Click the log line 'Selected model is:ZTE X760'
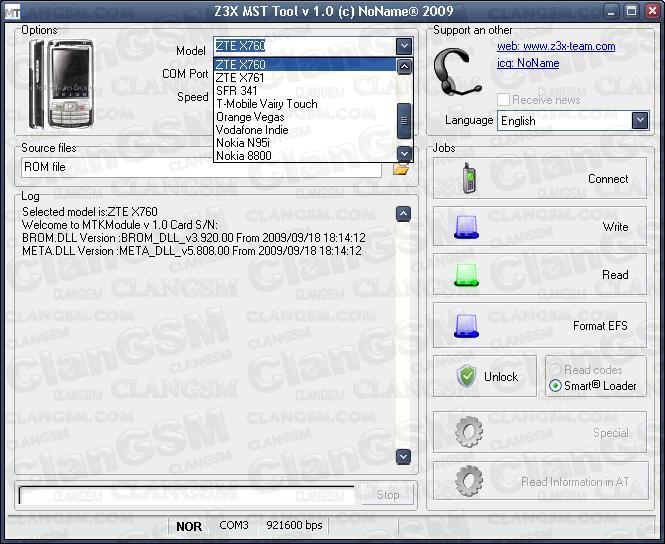This screenshot has height=544, width=665. coord(90,212)
